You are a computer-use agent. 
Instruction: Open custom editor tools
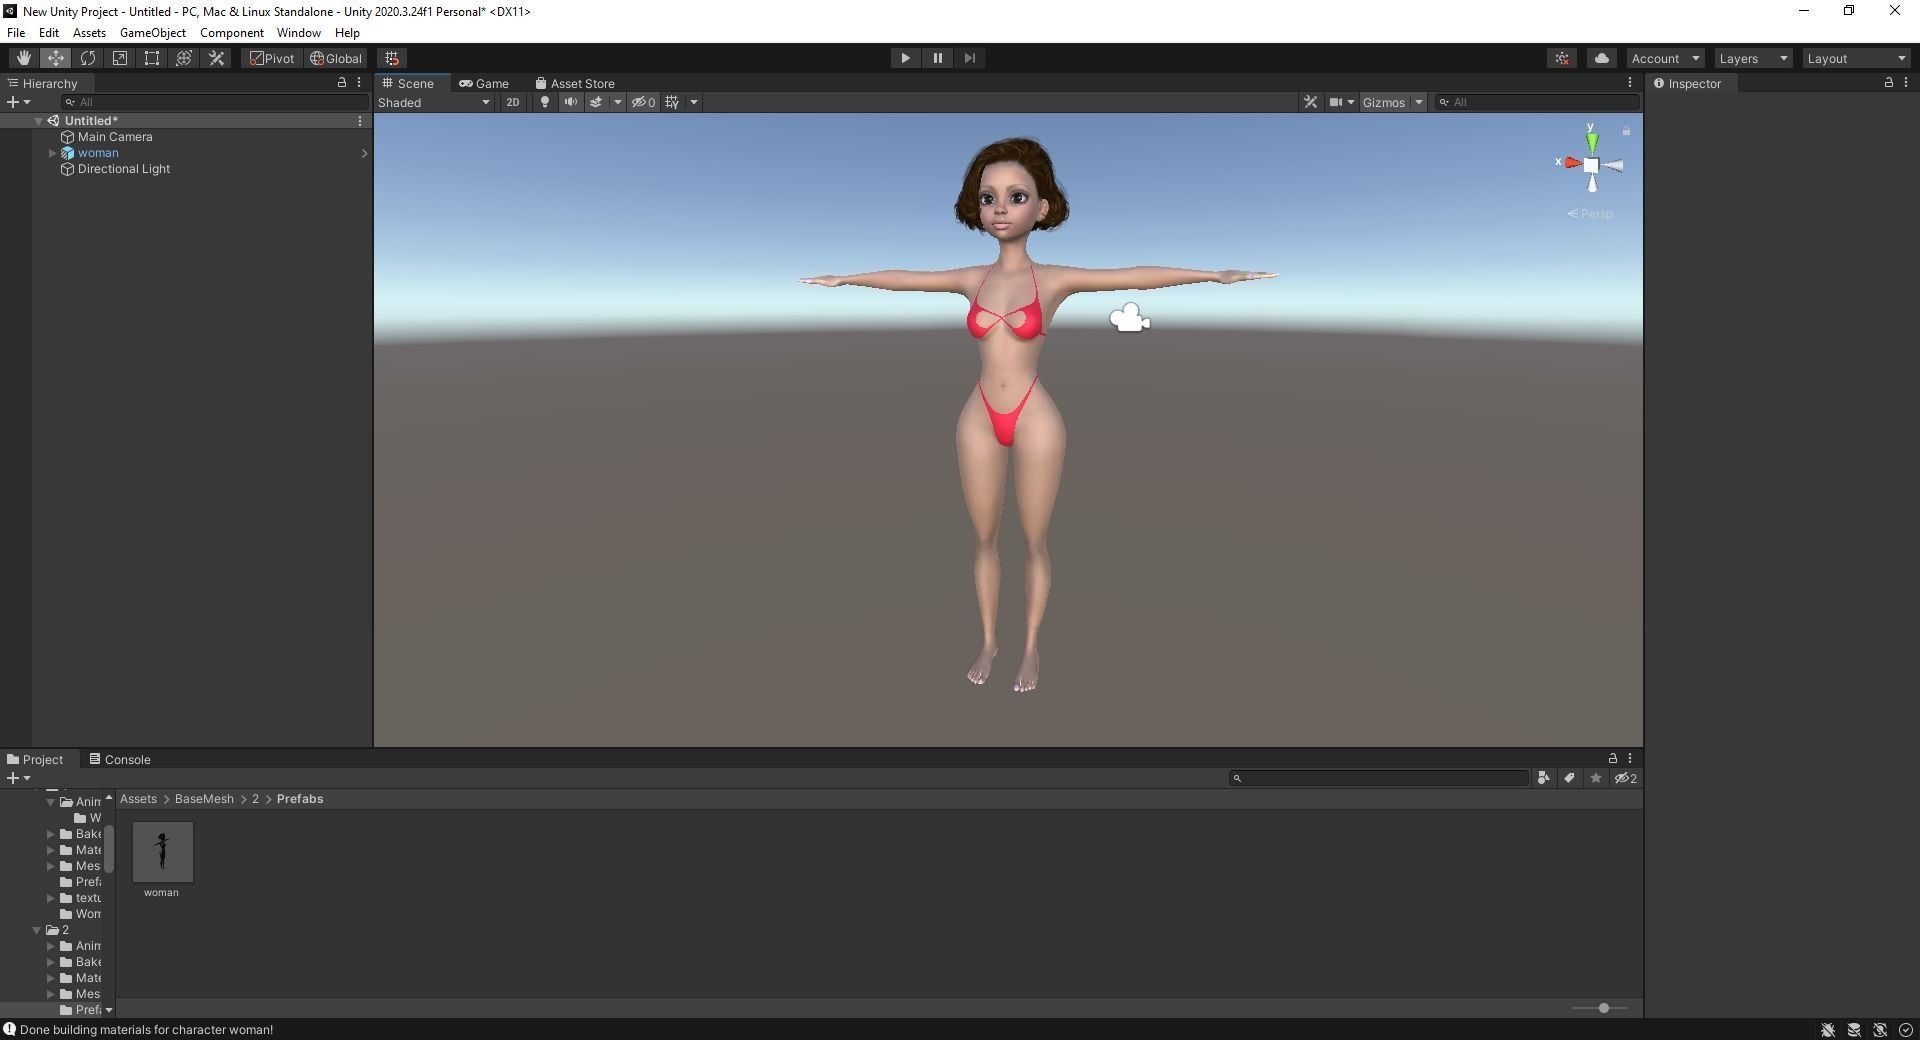[216, 58]
